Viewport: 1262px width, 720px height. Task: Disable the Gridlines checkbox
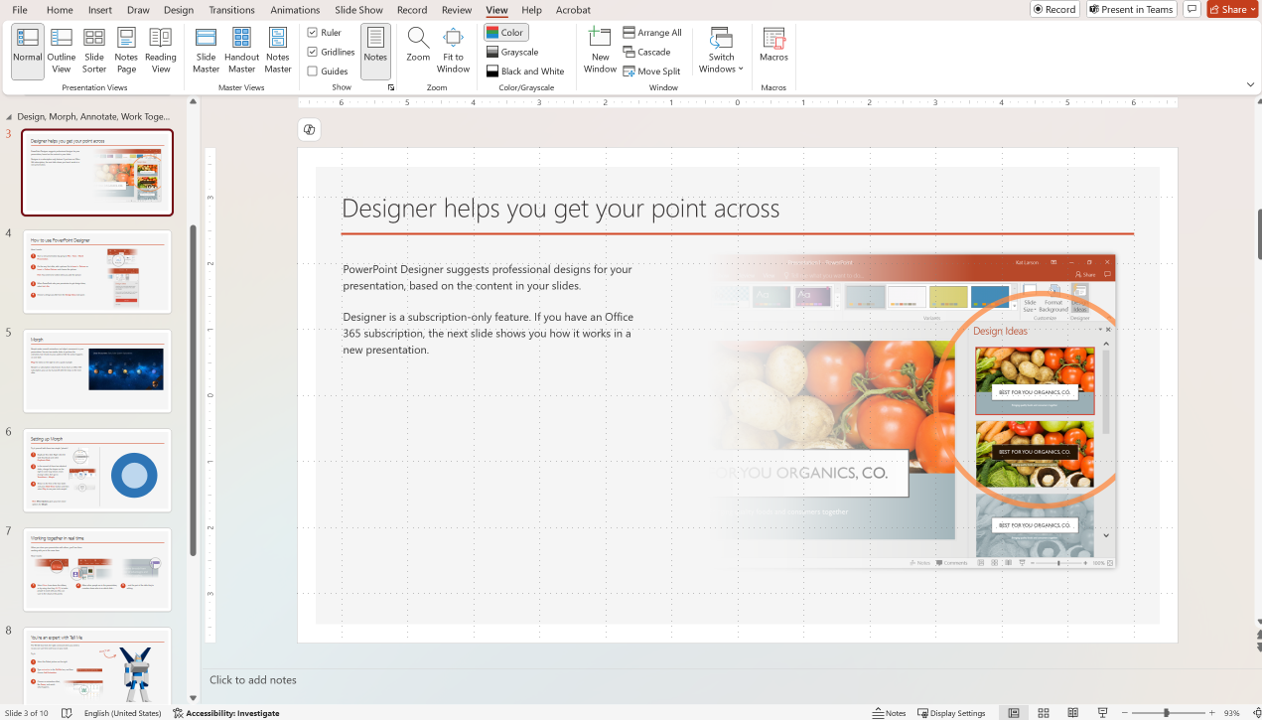click(313, 52)
